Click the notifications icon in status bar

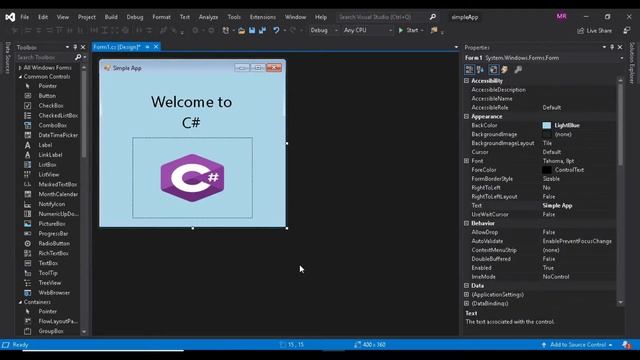pyautogui.click(x=627, y=345)
